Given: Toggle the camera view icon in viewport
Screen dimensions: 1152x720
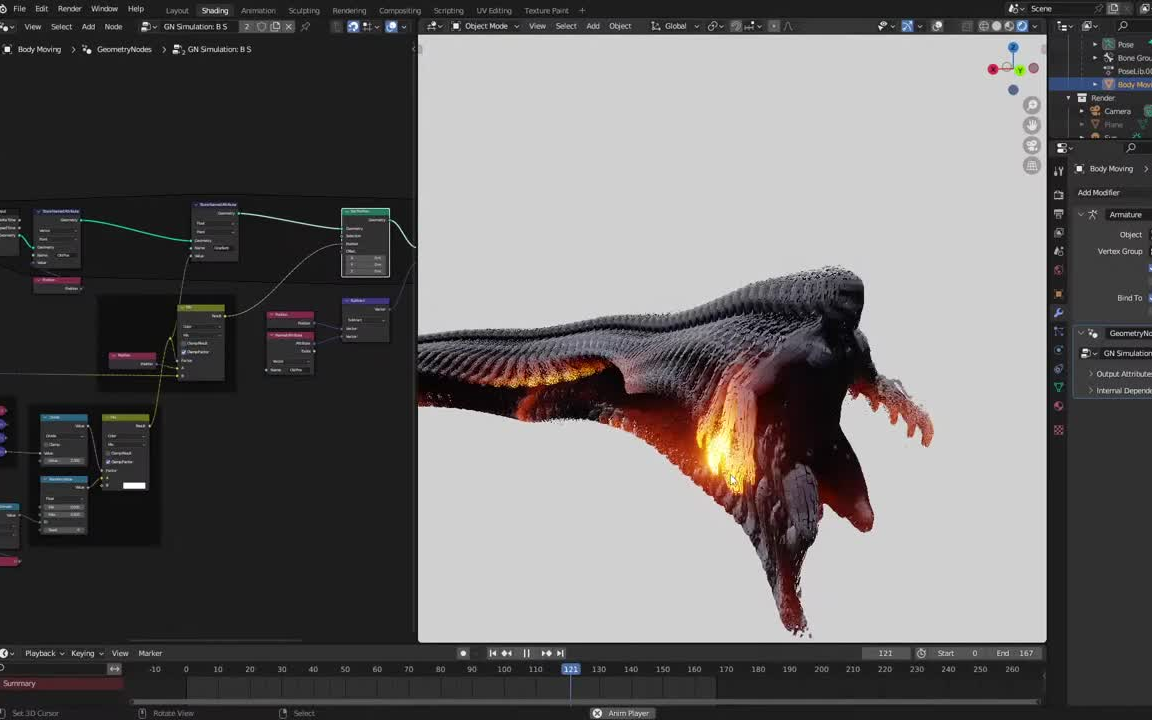Looking at the screenshot, I should click(x=1031, y=144).
